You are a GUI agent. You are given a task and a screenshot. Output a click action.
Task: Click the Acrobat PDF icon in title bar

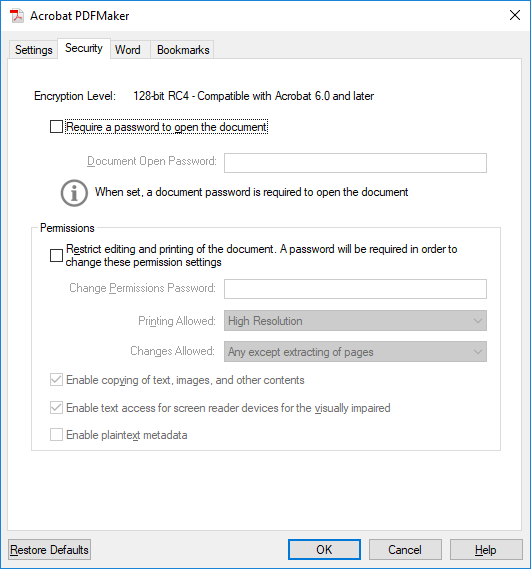tap(16, 16)
